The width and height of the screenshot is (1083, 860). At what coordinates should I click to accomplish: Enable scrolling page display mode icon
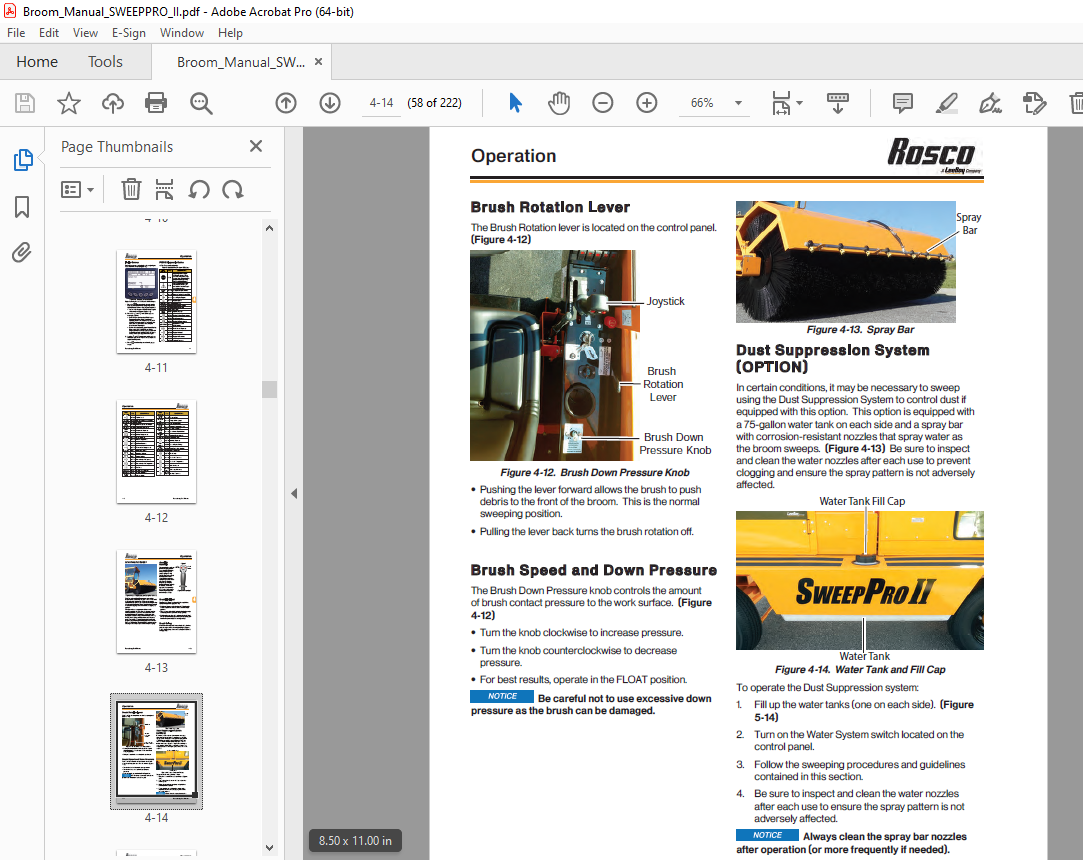[x=838, y=103]
